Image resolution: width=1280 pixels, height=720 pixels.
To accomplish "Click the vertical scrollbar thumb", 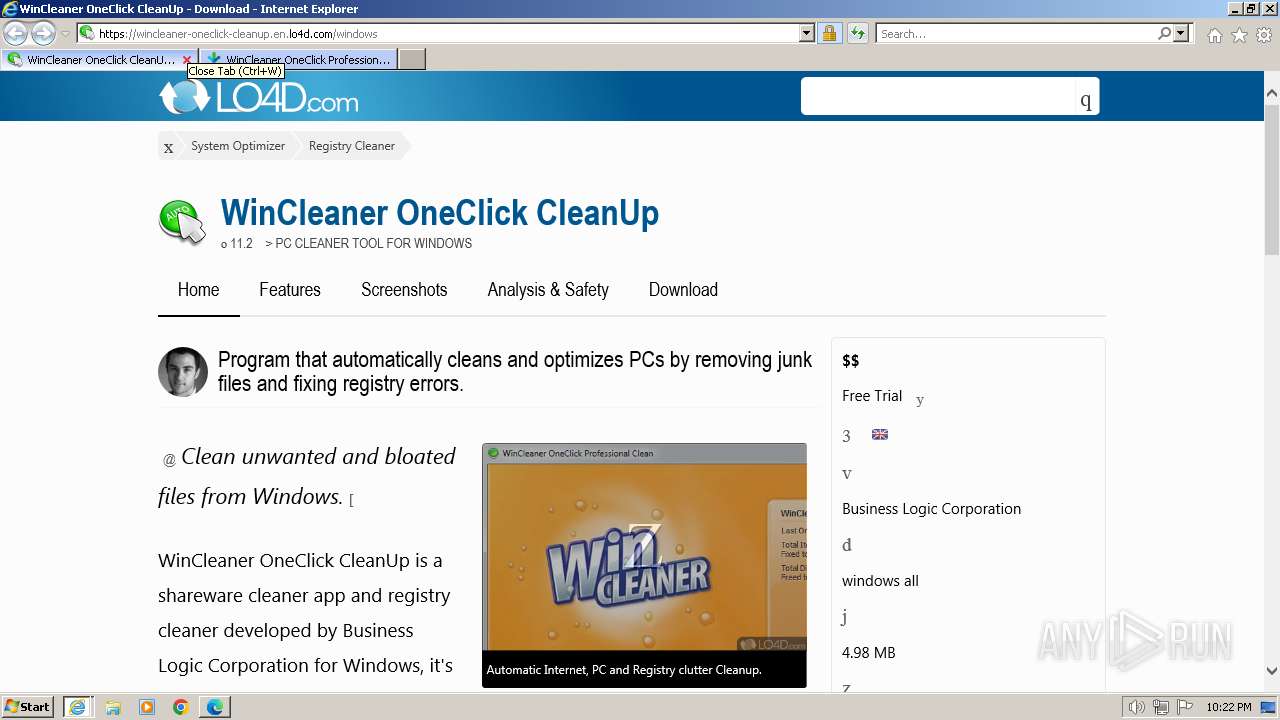I will click(x=1272, y=178).
